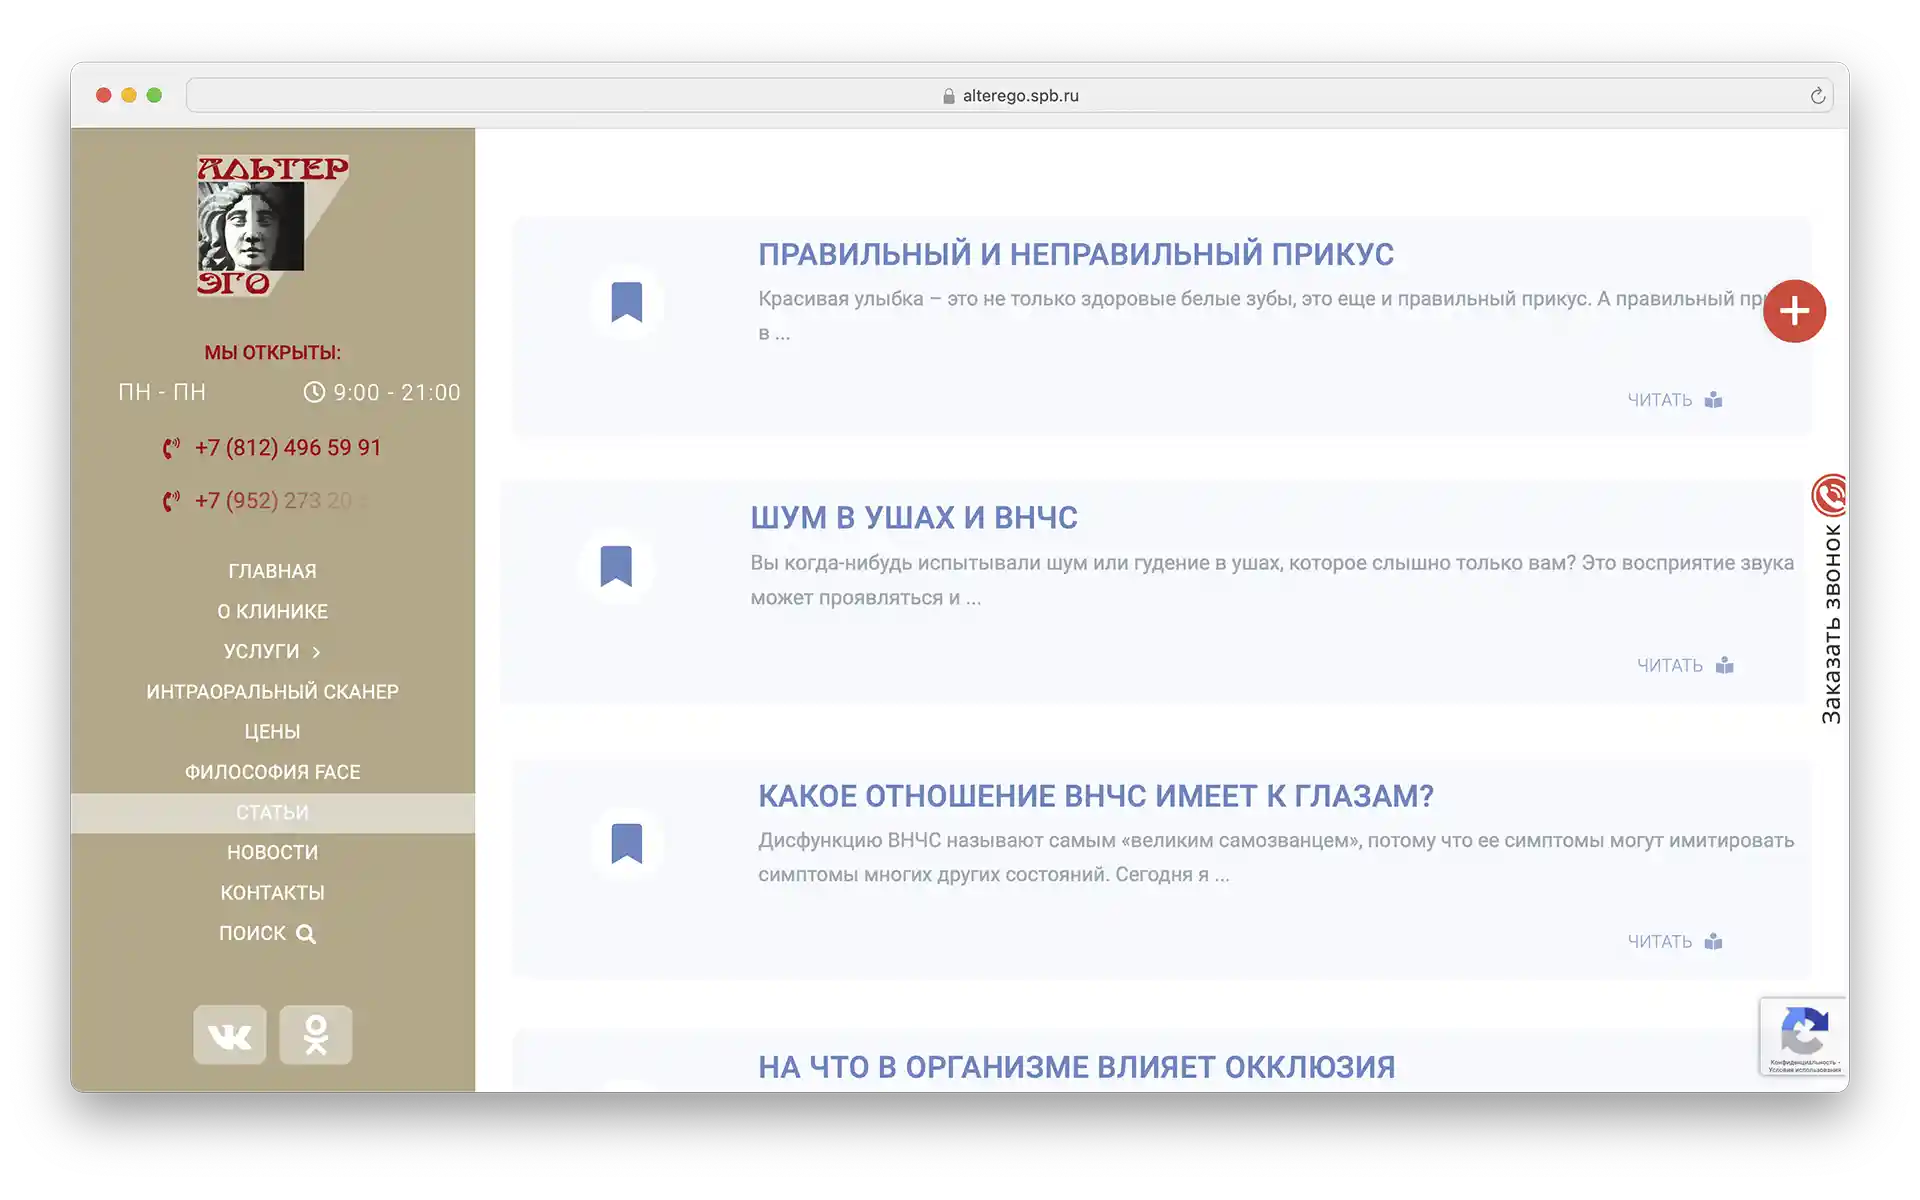Open article КАКОЕ ОТНОШЕНИЕ ВНЧС ИМЕЕТ К ГЛАЗАМ?
This screenshot has height=1200, width=1920.
(1096, 796)
